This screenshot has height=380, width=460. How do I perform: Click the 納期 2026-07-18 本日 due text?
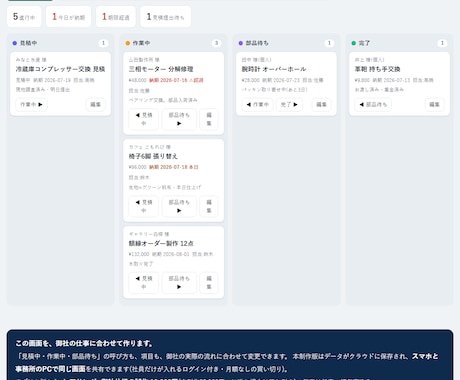[173, 167]
